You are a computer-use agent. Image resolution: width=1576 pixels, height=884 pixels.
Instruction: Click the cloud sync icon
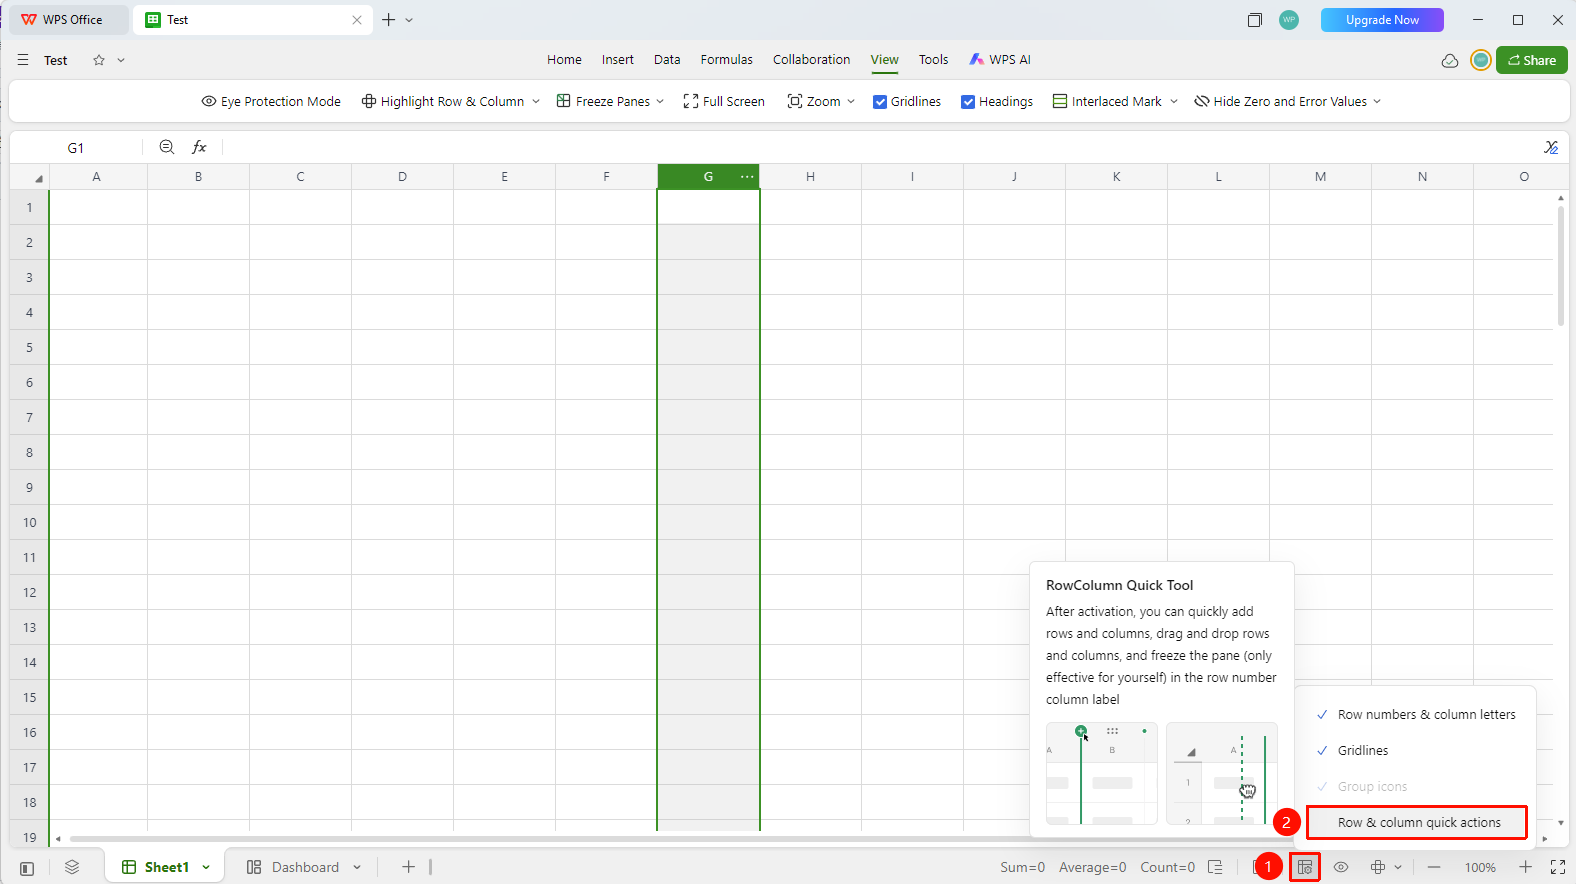(1449, 60)
